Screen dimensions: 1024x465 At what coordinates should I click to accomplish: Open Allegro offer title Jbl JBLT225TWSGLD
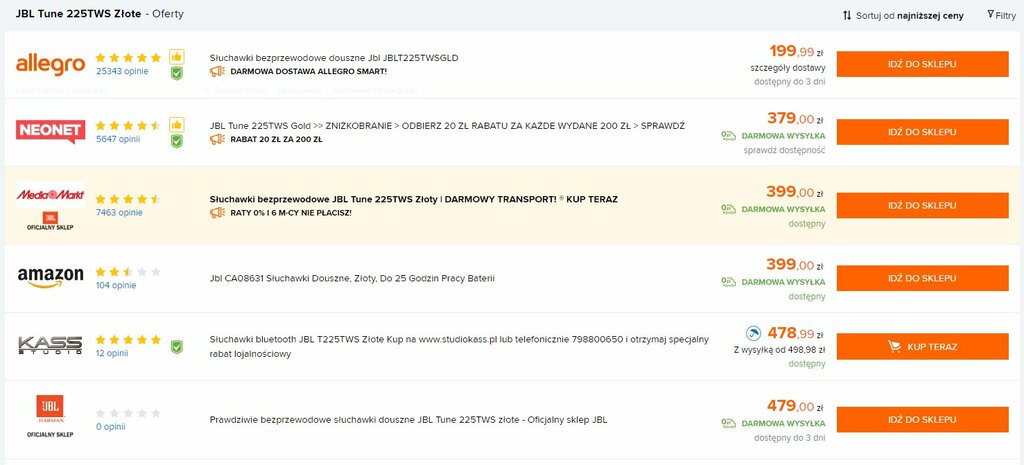coord(334,57)
